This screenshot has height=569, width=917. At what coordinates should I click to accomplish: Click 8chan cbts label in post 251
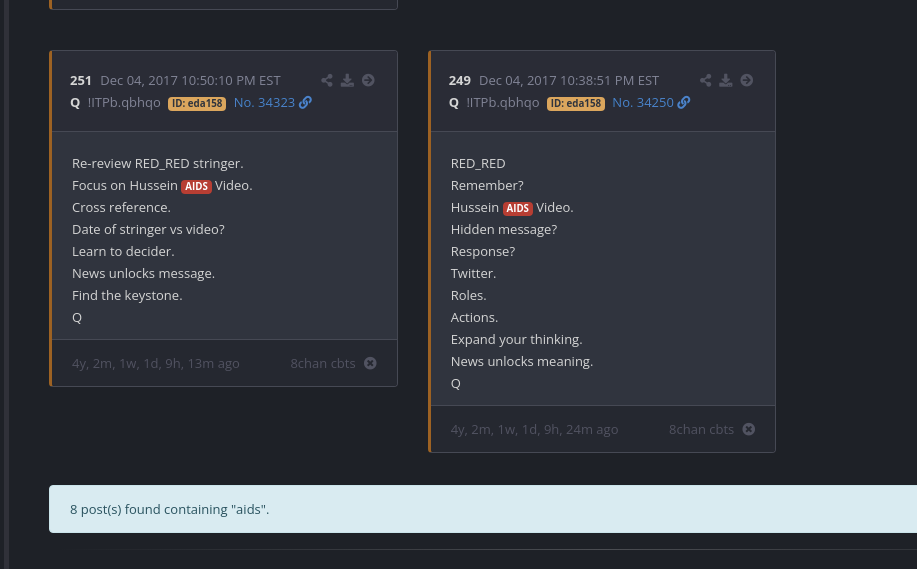(323, 363)
